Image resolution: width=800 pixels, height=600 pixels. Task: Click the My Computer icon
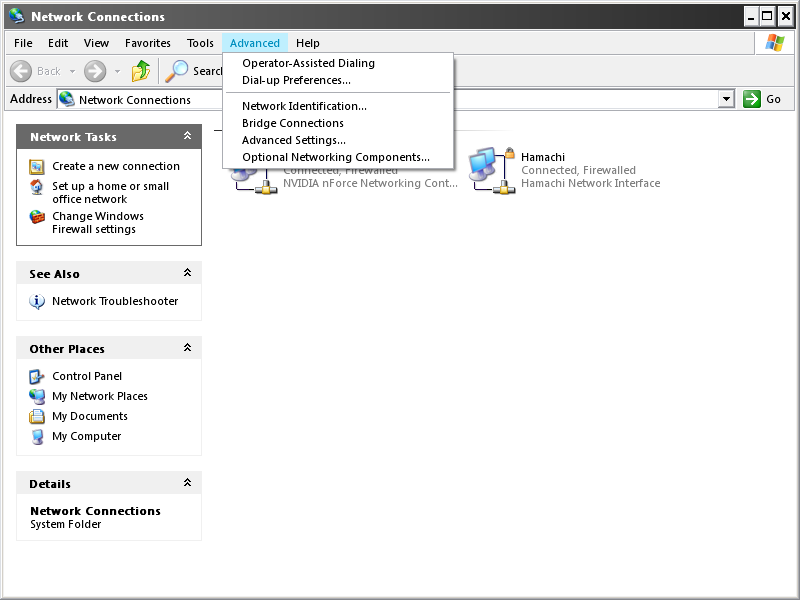[x=37, y=437]
